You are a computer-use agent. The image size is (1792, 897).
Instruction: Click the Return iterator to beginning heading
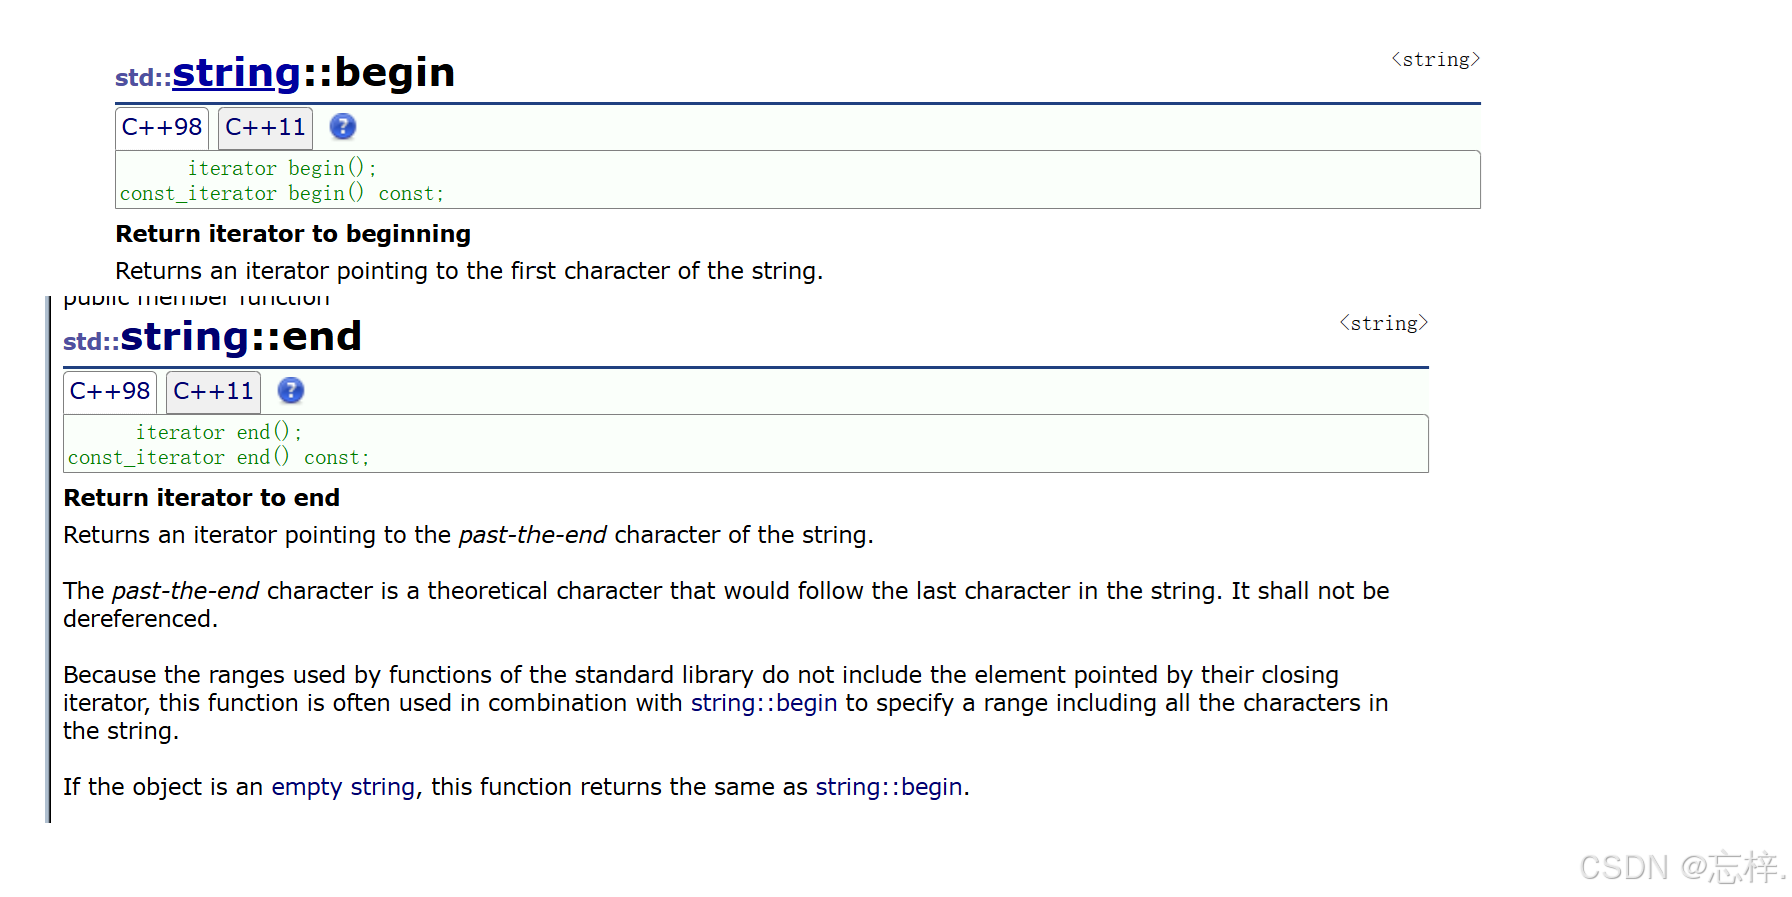pyautogui.click(x=293, y=234)
